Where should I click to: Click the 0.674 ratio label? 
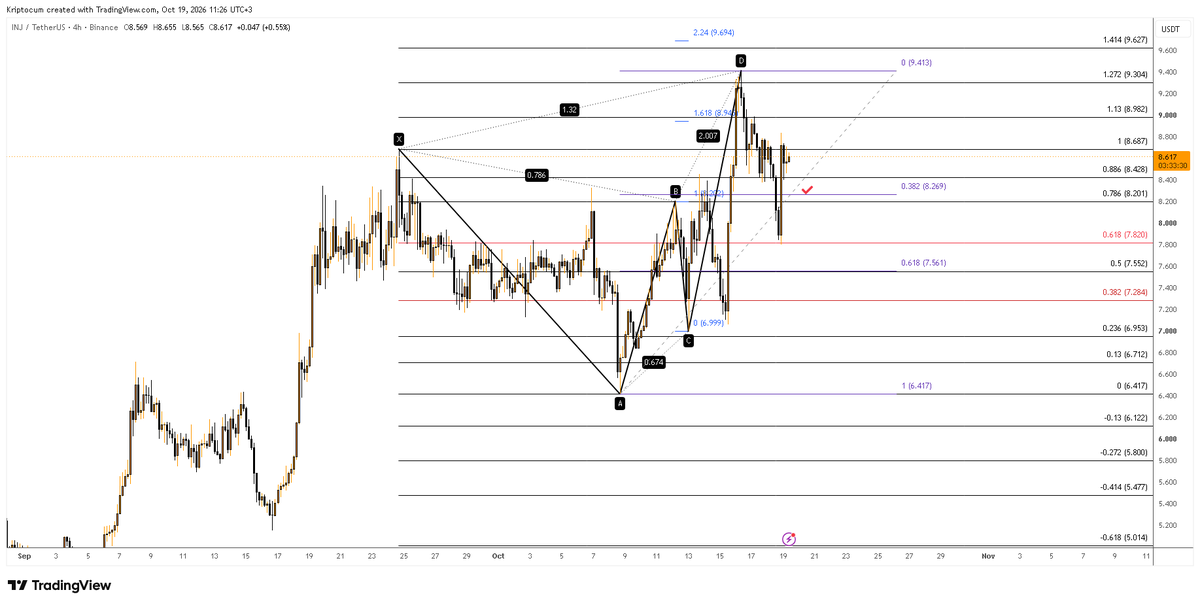pos(654,362)
